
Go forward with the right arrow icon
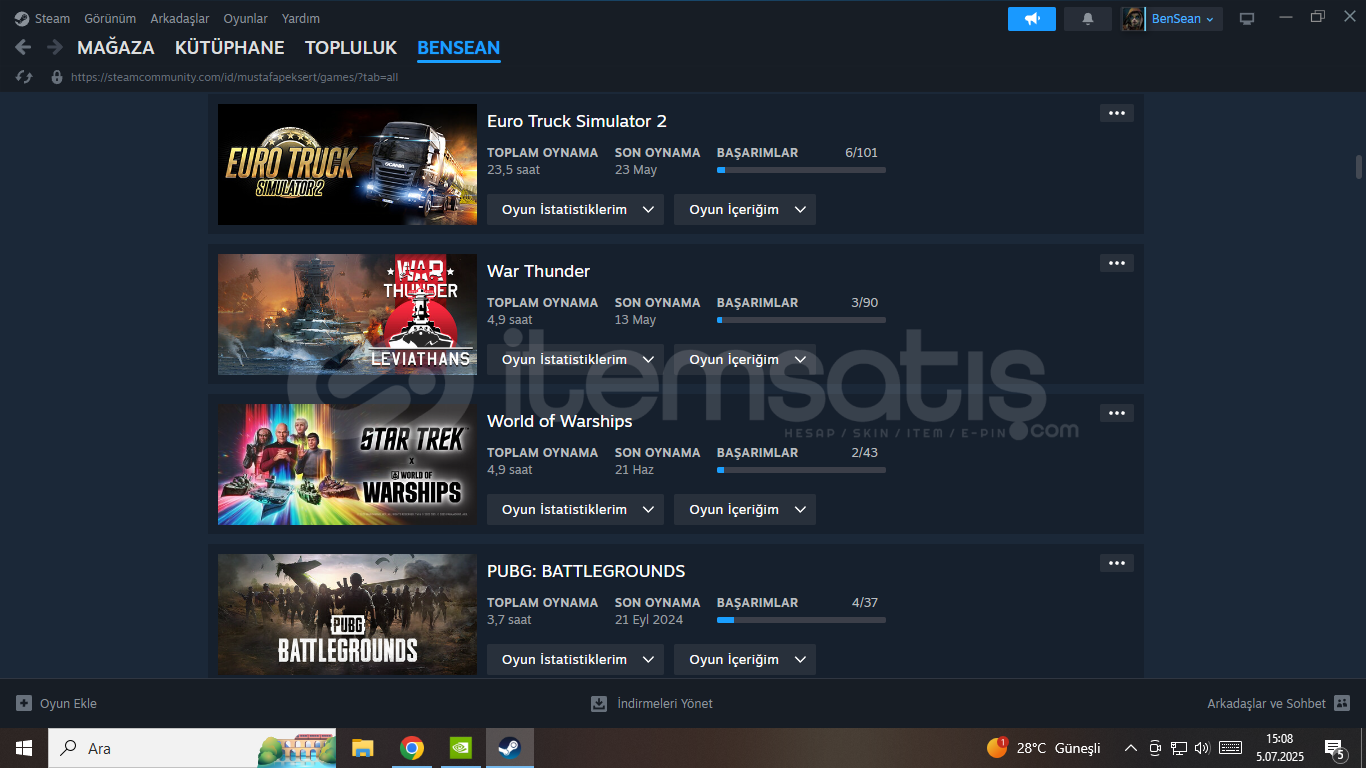click(55, 47)
